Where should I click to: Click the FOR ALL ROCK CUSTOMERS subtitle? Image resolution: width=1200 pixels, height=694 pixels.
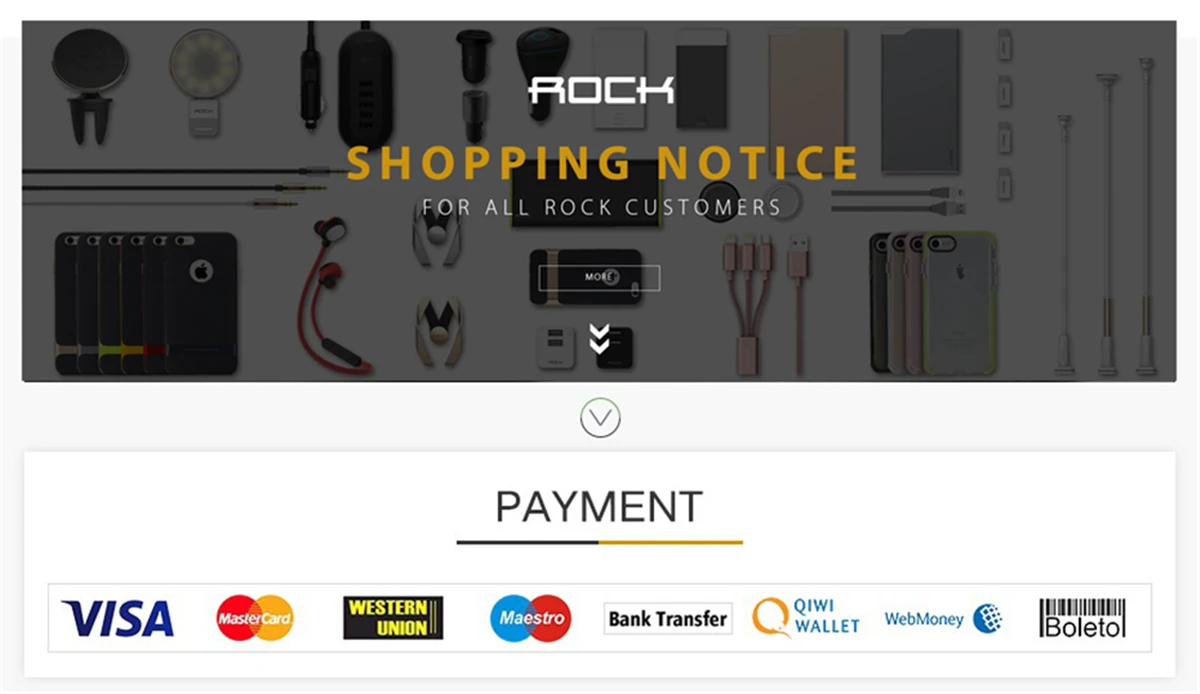click(601, 208)
